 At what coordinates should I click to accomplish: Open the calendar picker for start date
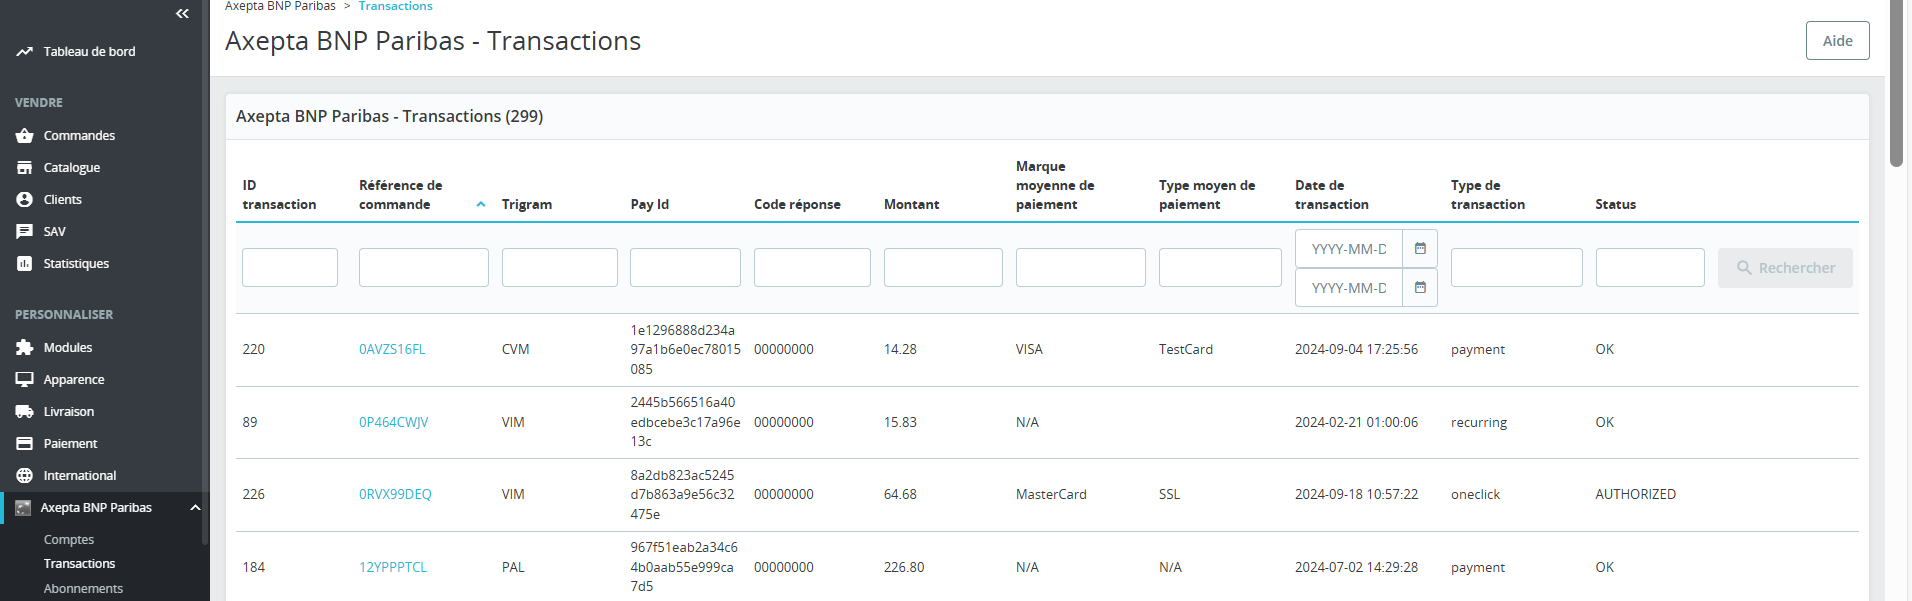[x=1420, y=248]
